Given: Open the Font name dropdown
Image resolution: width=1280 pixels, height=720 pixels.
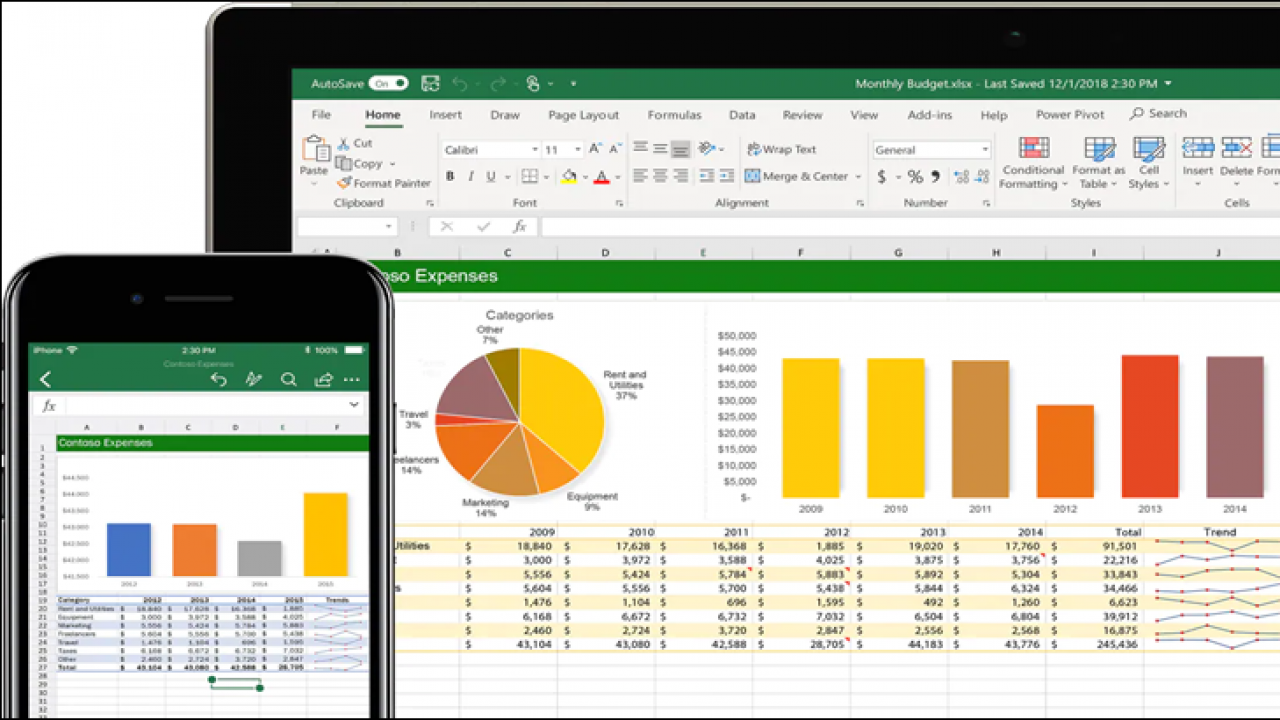Looking at the screenshot, I should (534, 149).
